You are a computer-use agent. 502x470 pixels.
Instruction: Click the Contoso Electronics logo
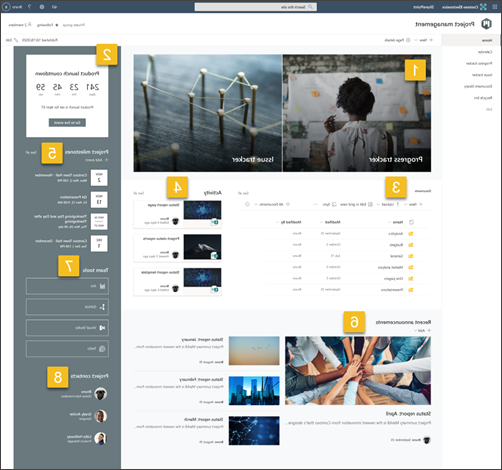(x=483, y=7)
